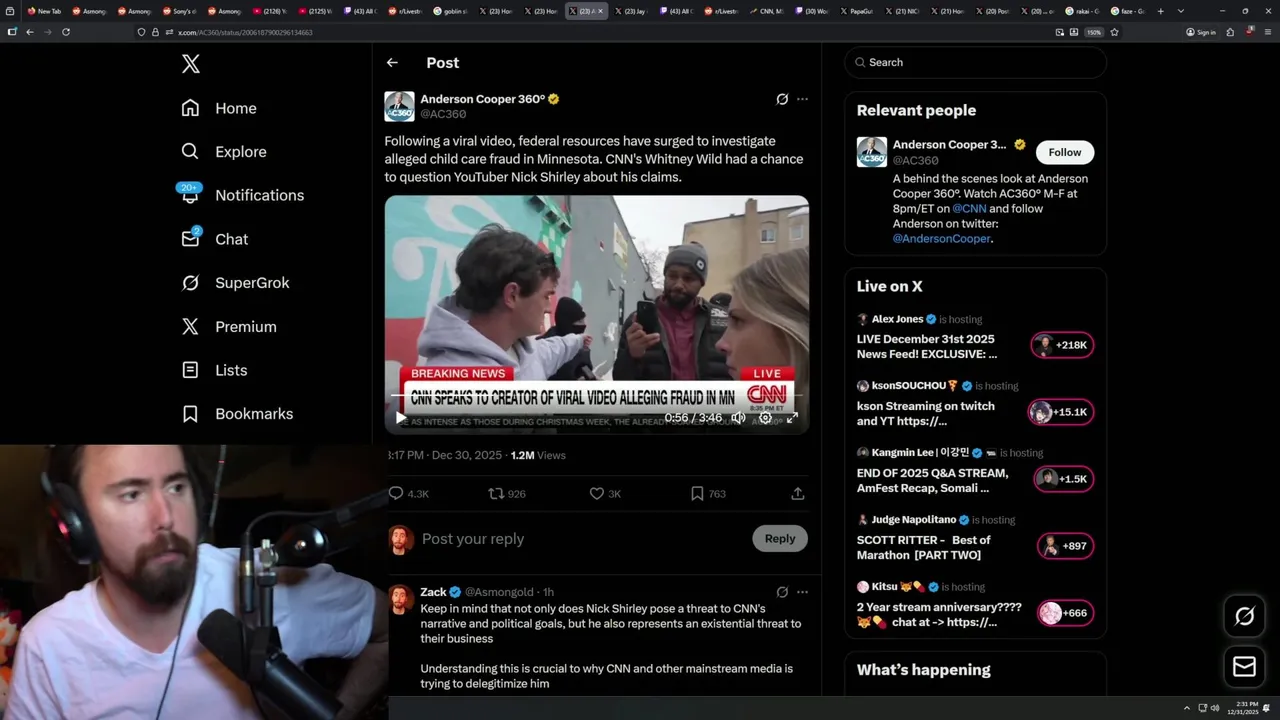Bookmark page with star icon in toolbar

point(1114,32)
